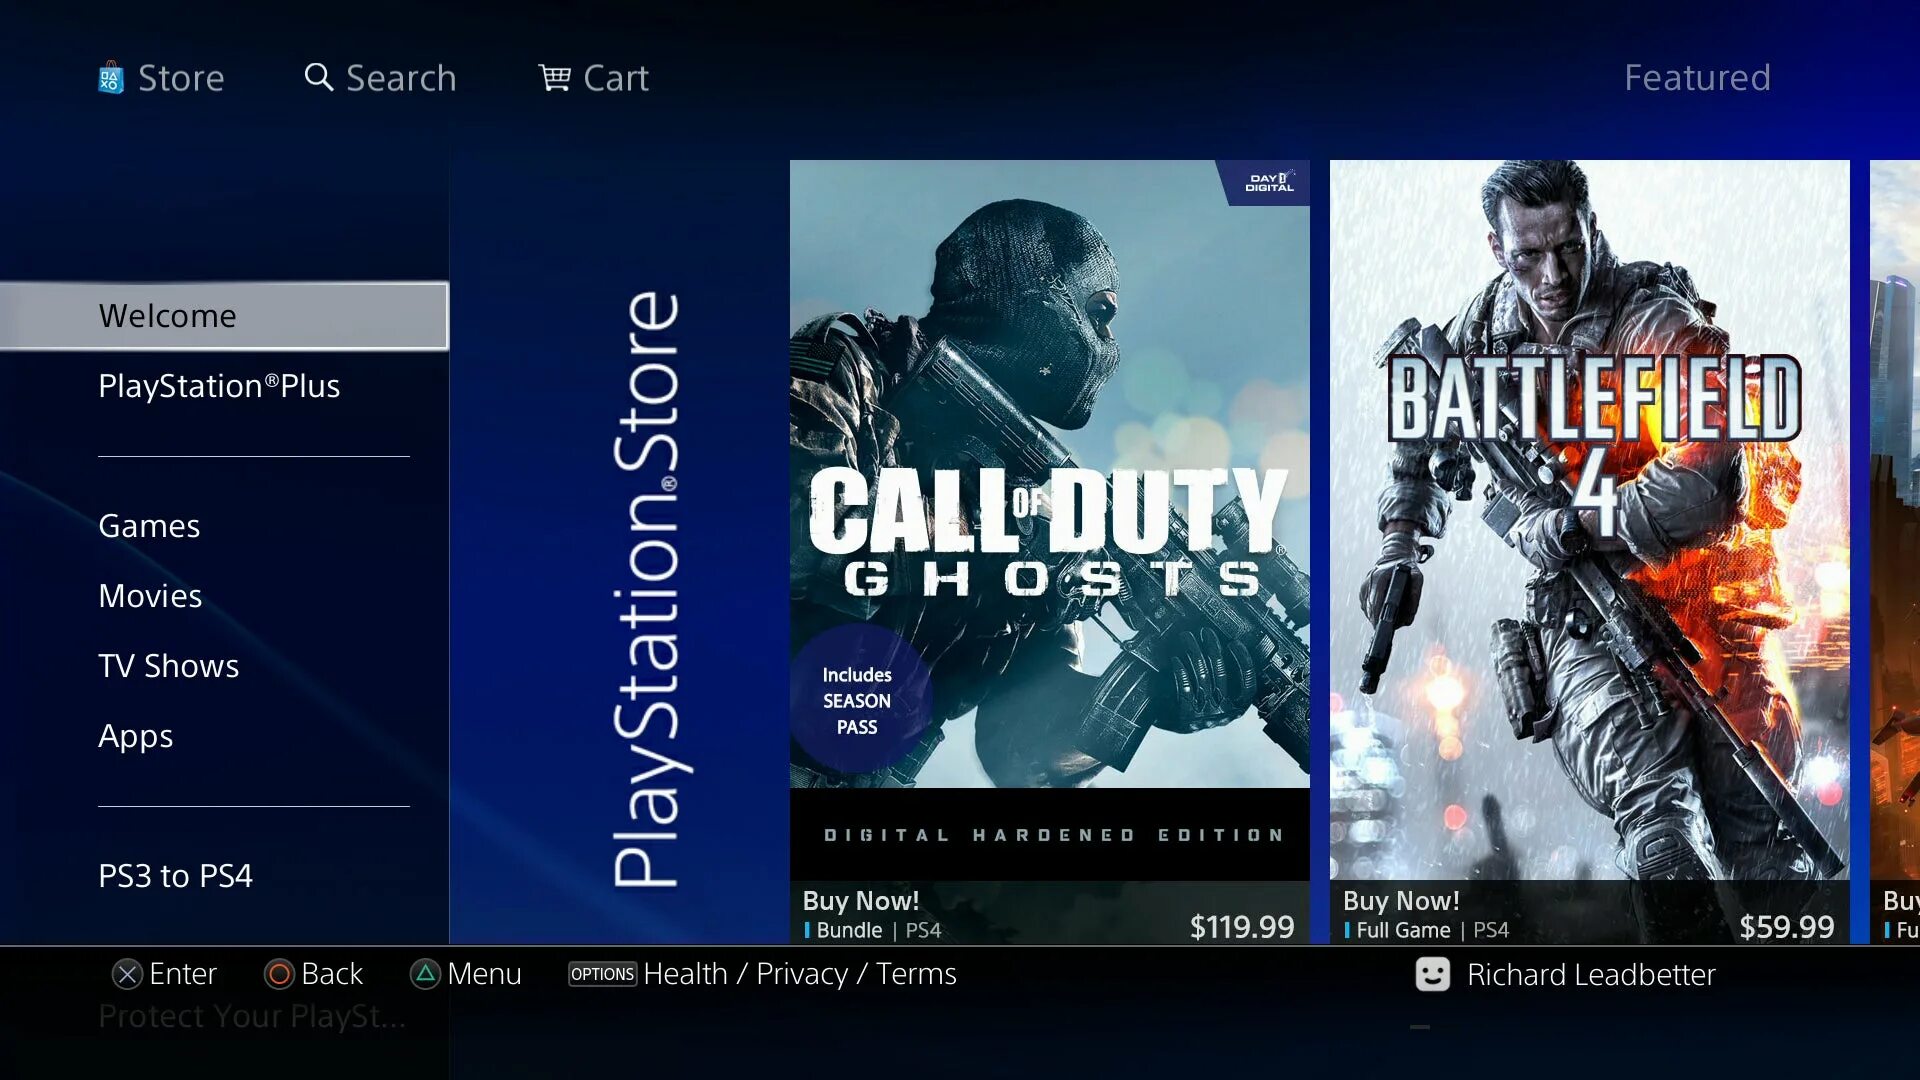Click Buy Now on Battlefield 4
1920x1080 pixels.
pos(1400,899)
